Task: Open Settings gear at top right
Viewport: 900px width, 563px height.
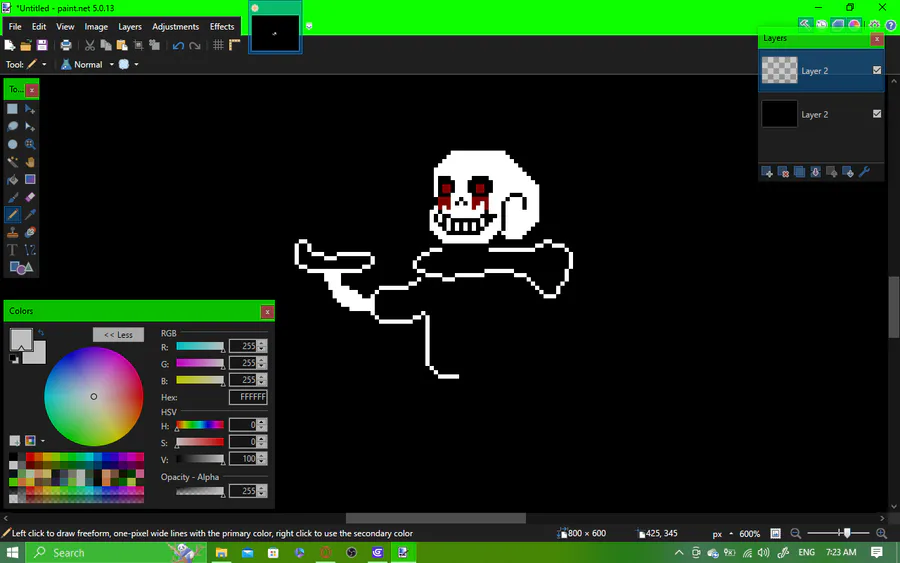Action: point(874,25)
